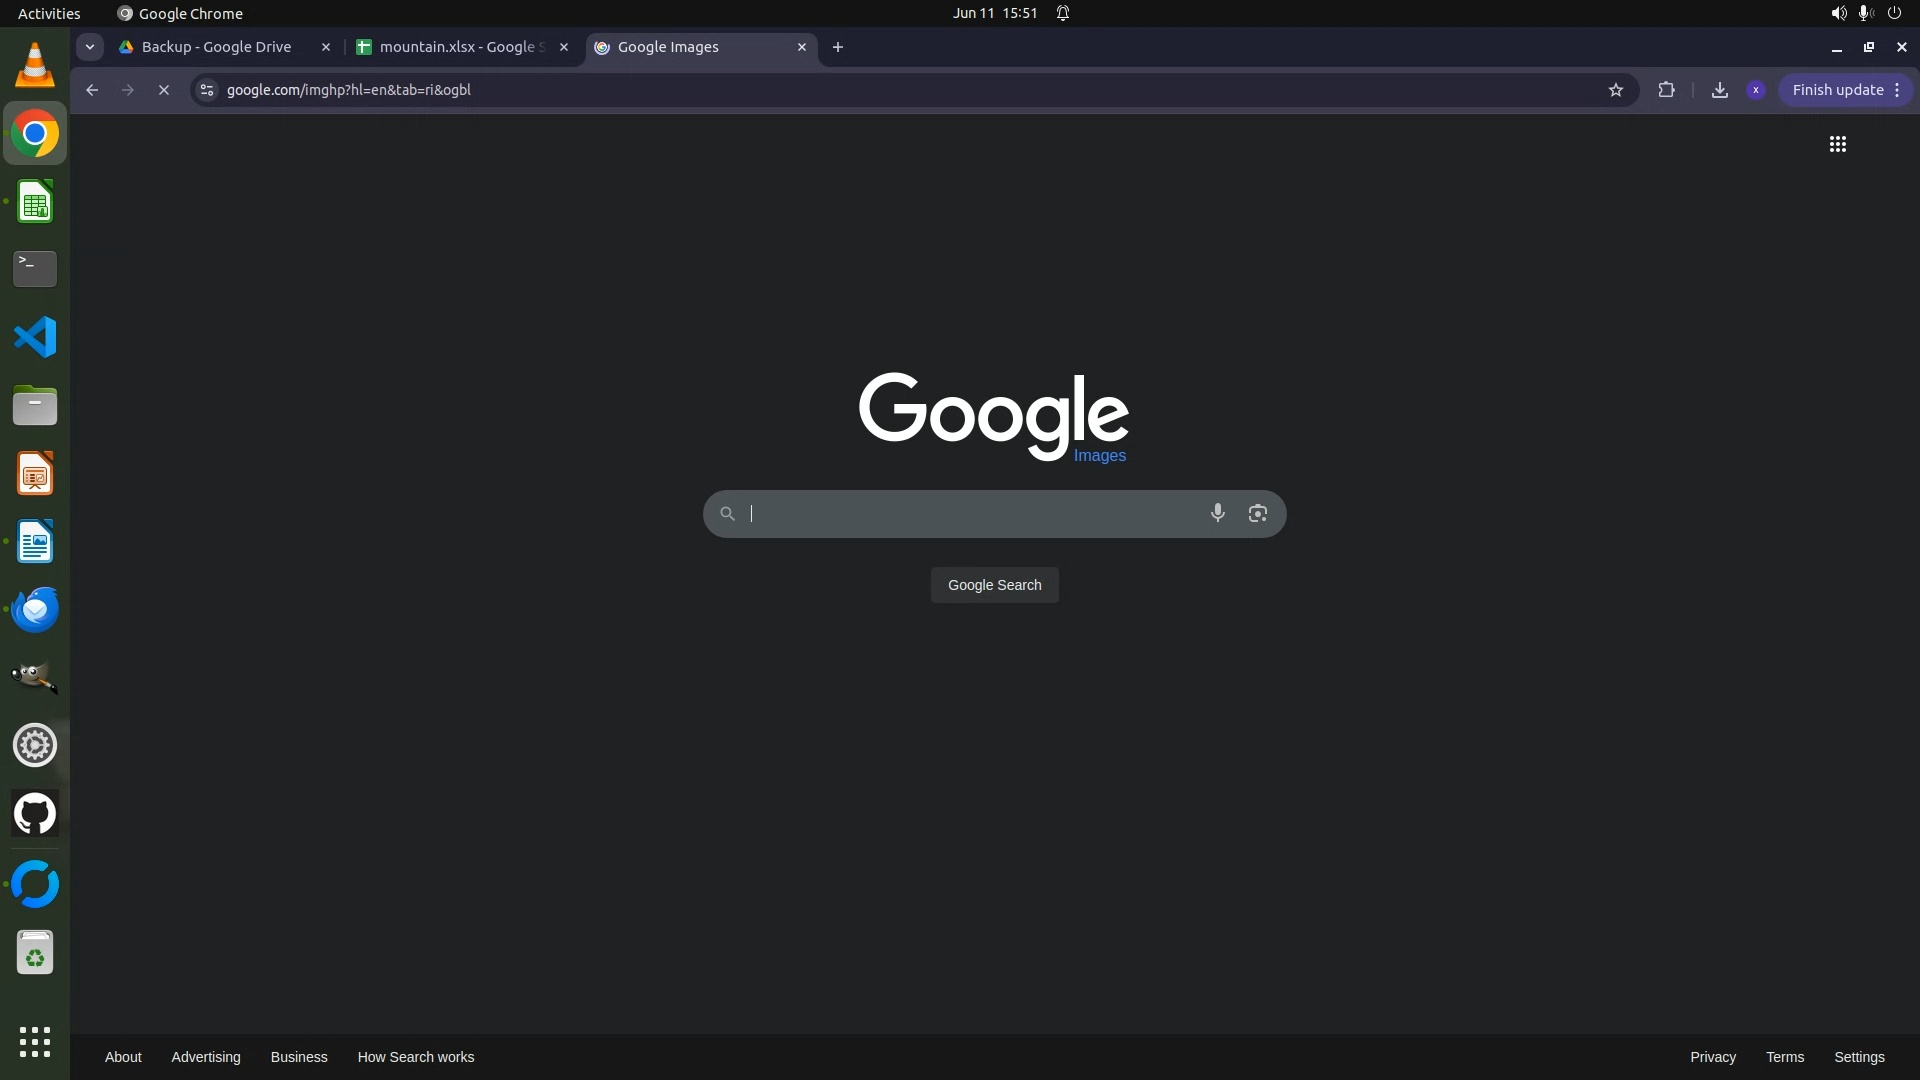
Task: Open the Chrome downloads icon
Action: coord(1719,90)
